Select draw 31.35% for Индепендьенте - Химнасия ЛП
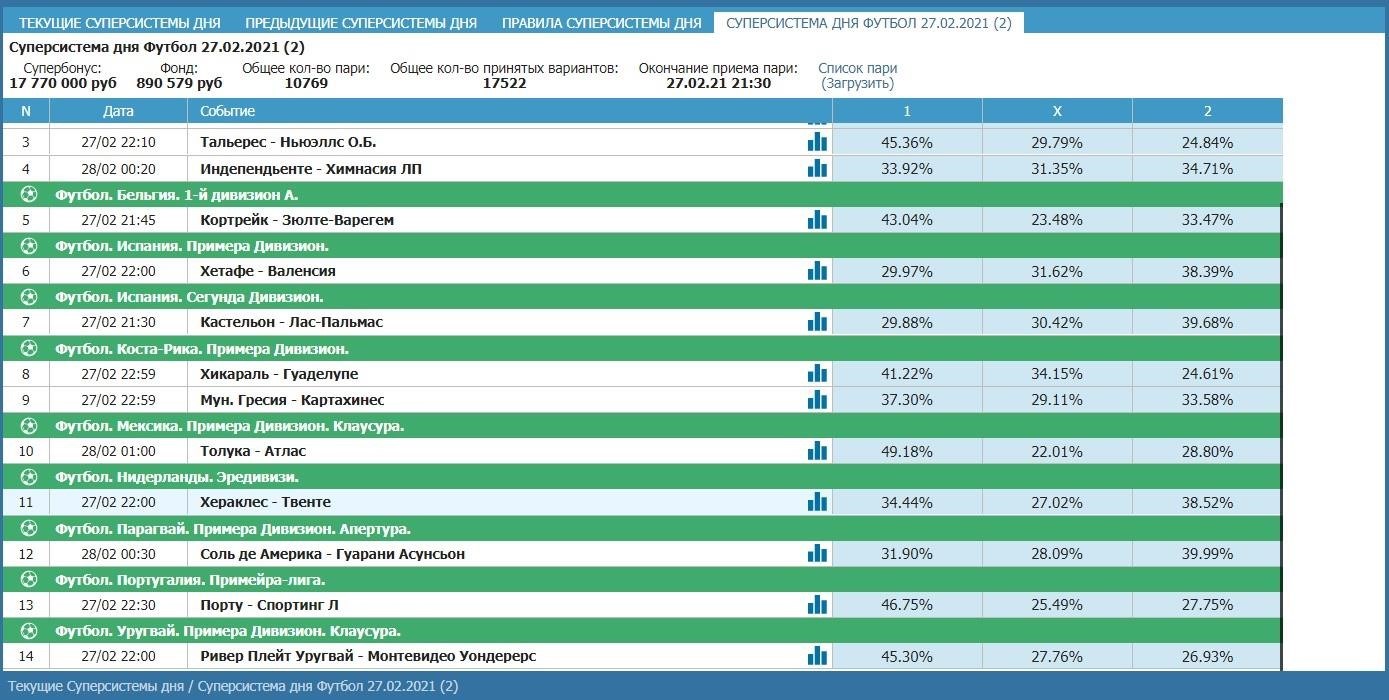Image resolution: width=1389 pixels, height=700 pixels. [x=1057, y=168]
